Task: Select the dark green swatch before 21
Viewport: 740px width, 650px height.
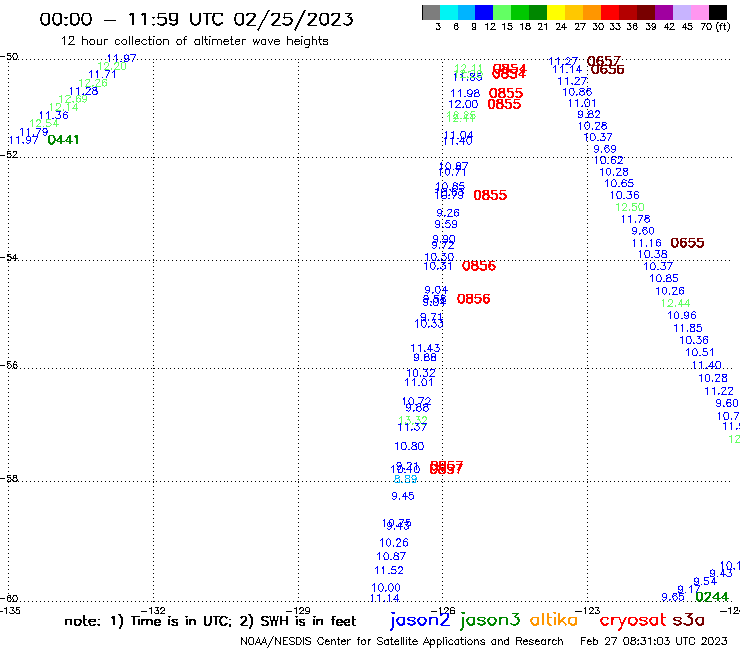Action: click(538, 12)
